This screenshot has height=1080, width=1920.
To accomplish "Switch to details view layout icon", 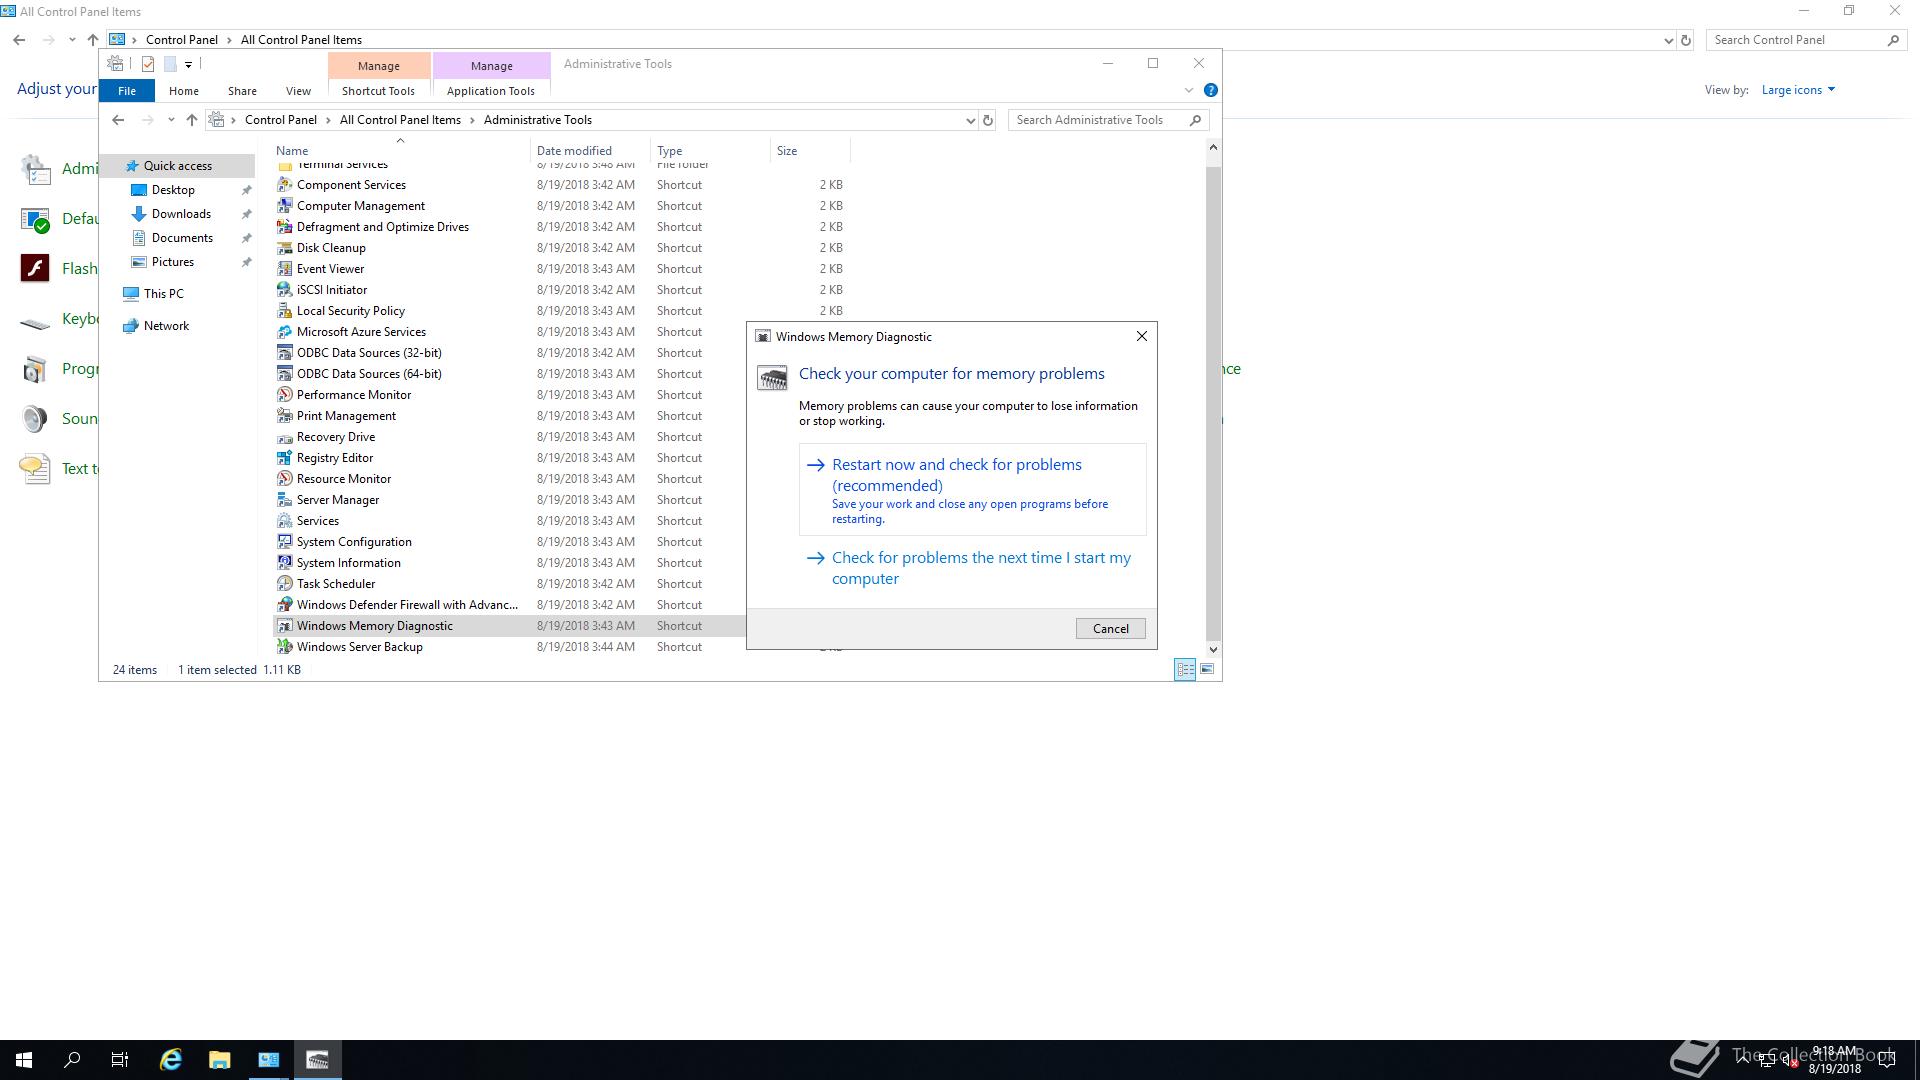I will tap(1185, 669).
